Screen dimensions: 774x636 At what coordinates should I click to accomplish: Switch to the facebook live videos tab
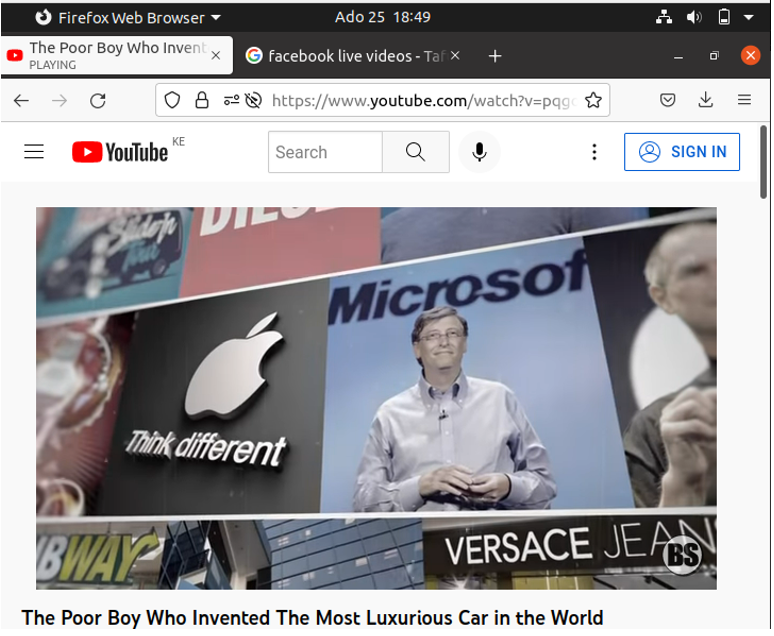[x=353, y=56]
